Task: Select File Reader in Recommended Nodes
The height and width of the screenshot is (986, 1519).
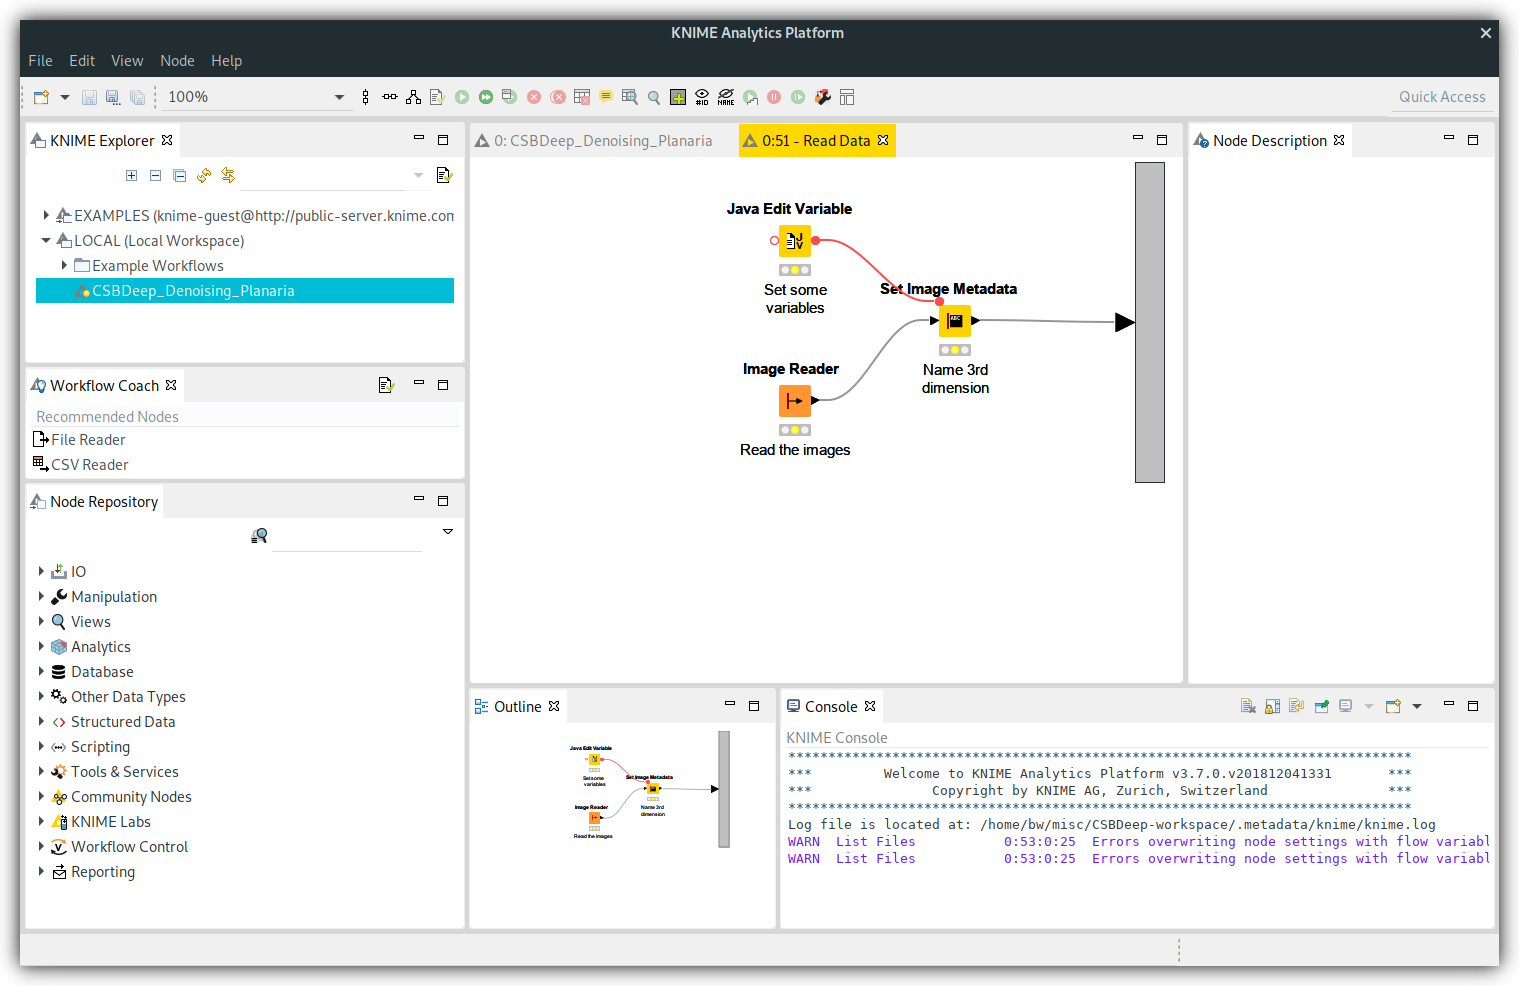Action: [x=88, y=440]
